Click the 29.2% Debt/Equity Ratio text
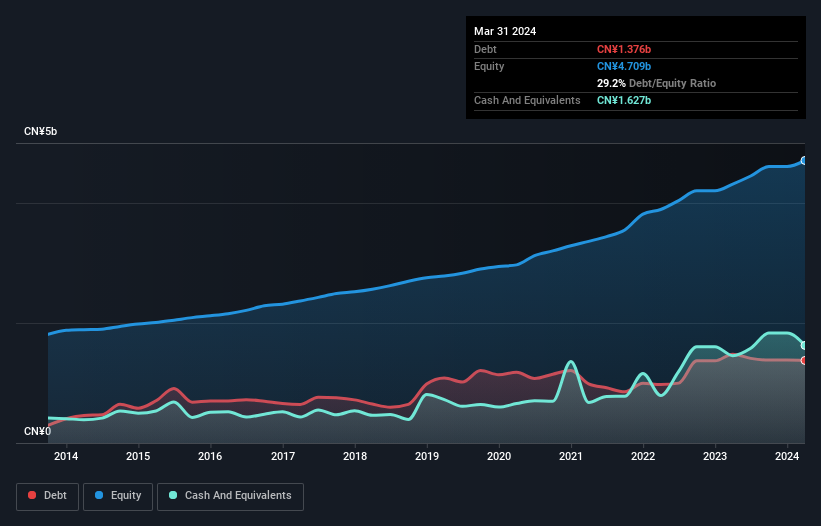This screenshot has height=526, width=821. coord(656,83)
